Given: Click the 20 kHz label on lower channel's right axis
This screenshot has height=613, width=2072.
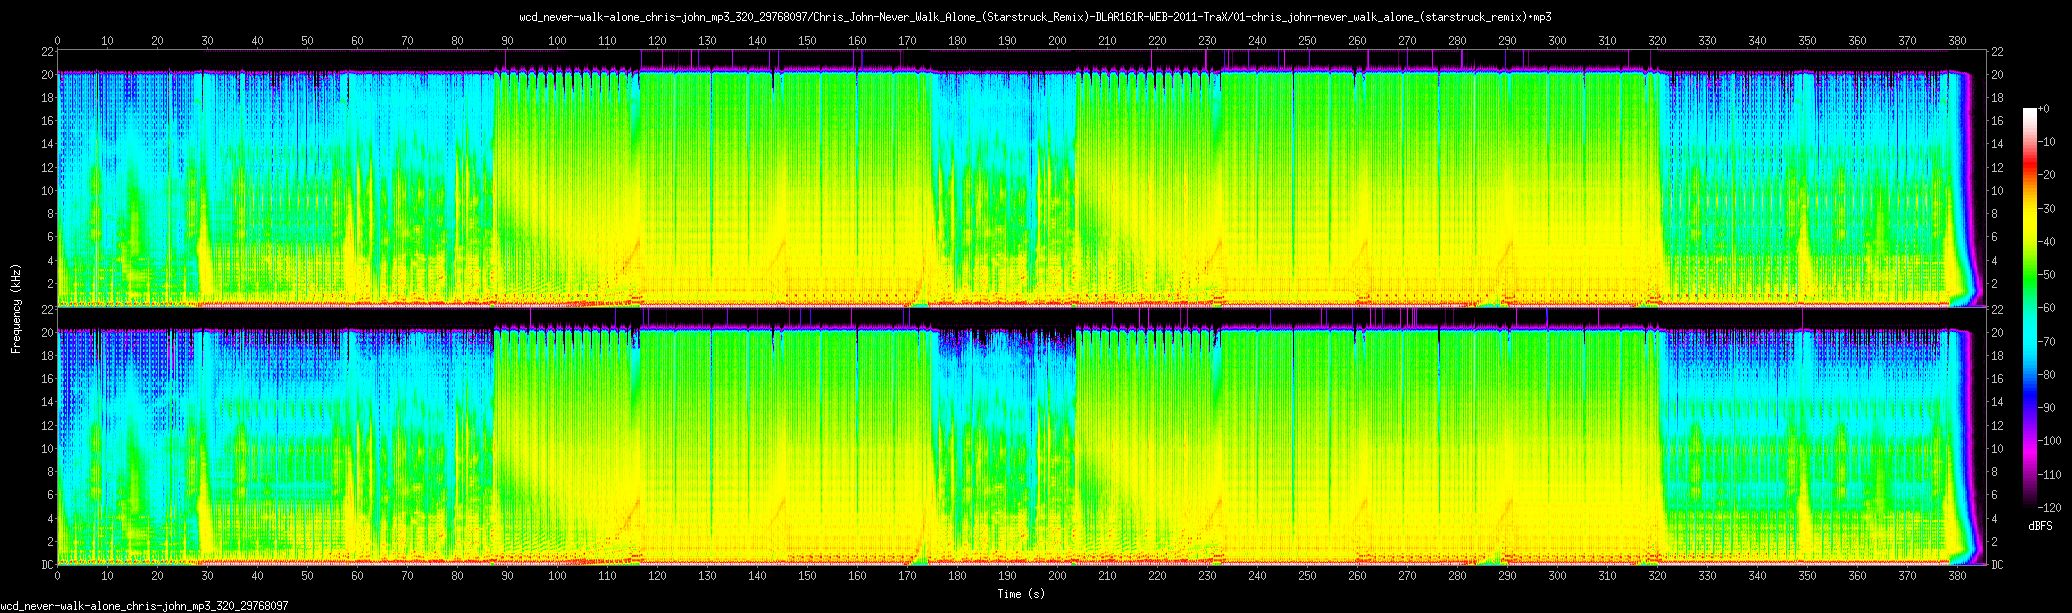Looking at the screenshot, I should pyautogui.click(x=1997, y=333).
